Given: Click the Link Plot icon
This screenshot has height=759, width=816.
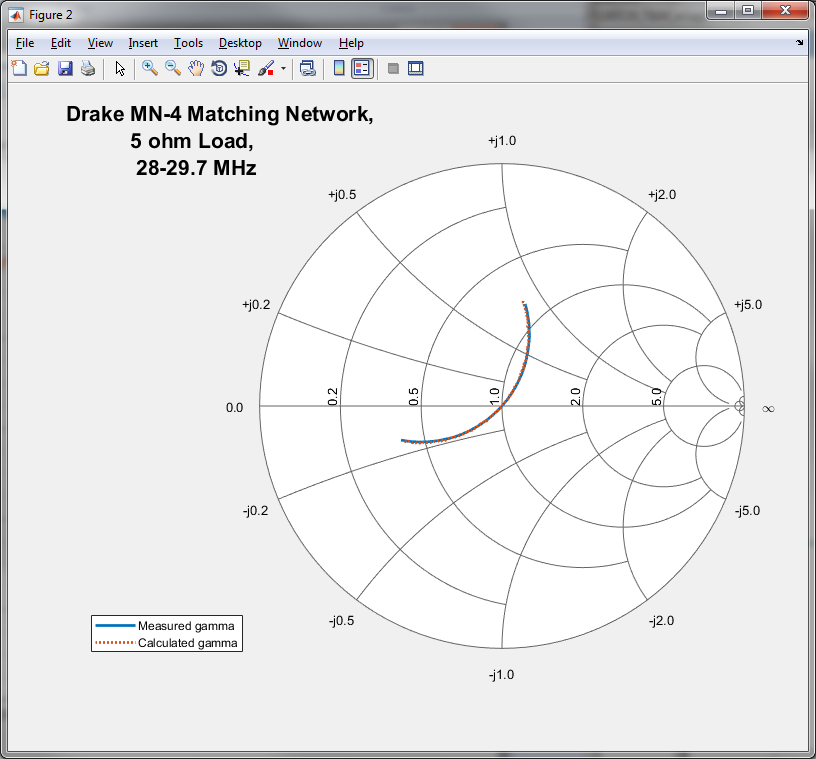Looking at the screenshot, I should click(308, 68).
